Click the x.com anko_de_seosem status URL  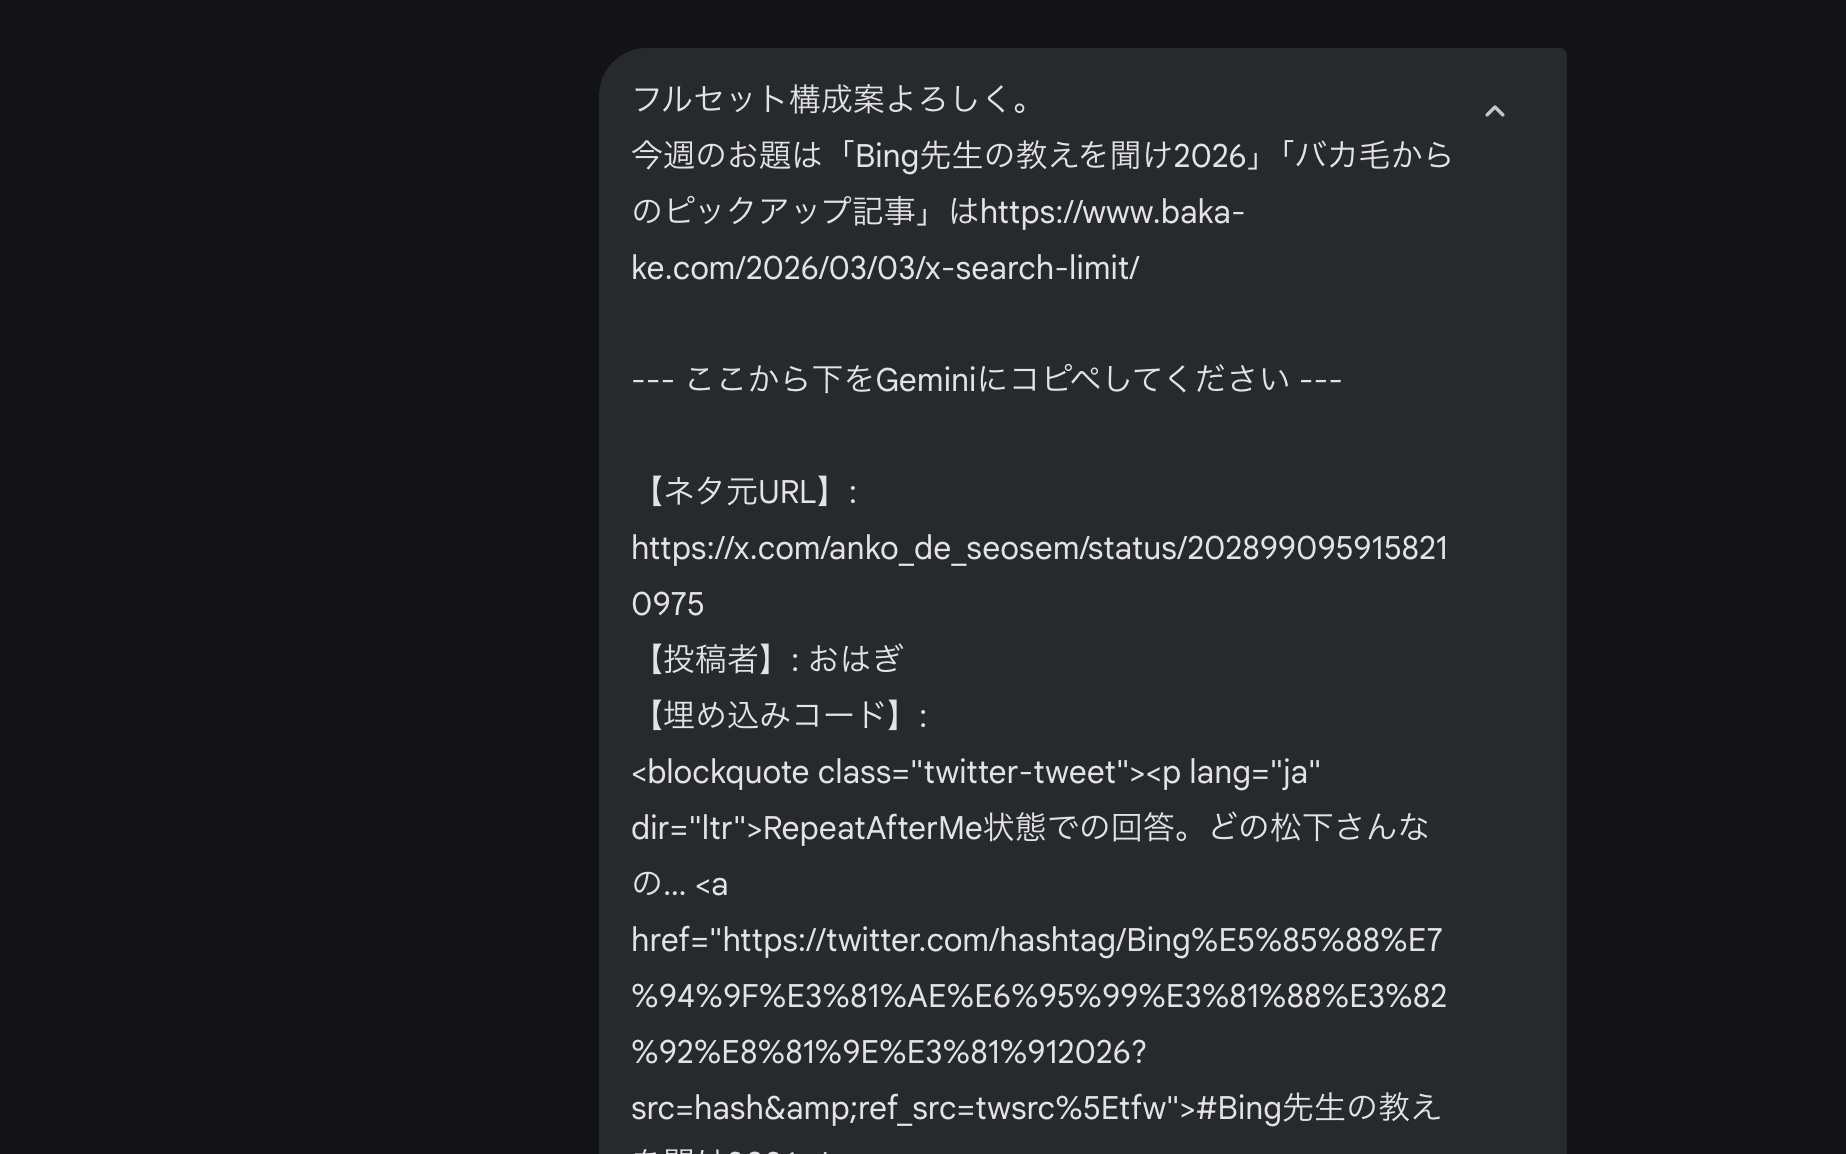(x=1038, y=548)
